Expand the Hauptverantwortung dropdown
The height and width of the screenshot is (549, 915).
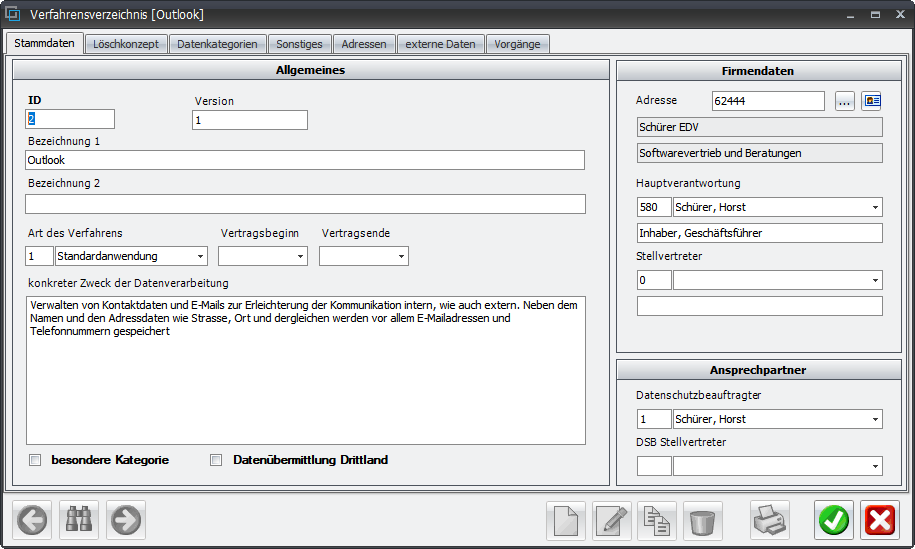[x=876, y=208]
